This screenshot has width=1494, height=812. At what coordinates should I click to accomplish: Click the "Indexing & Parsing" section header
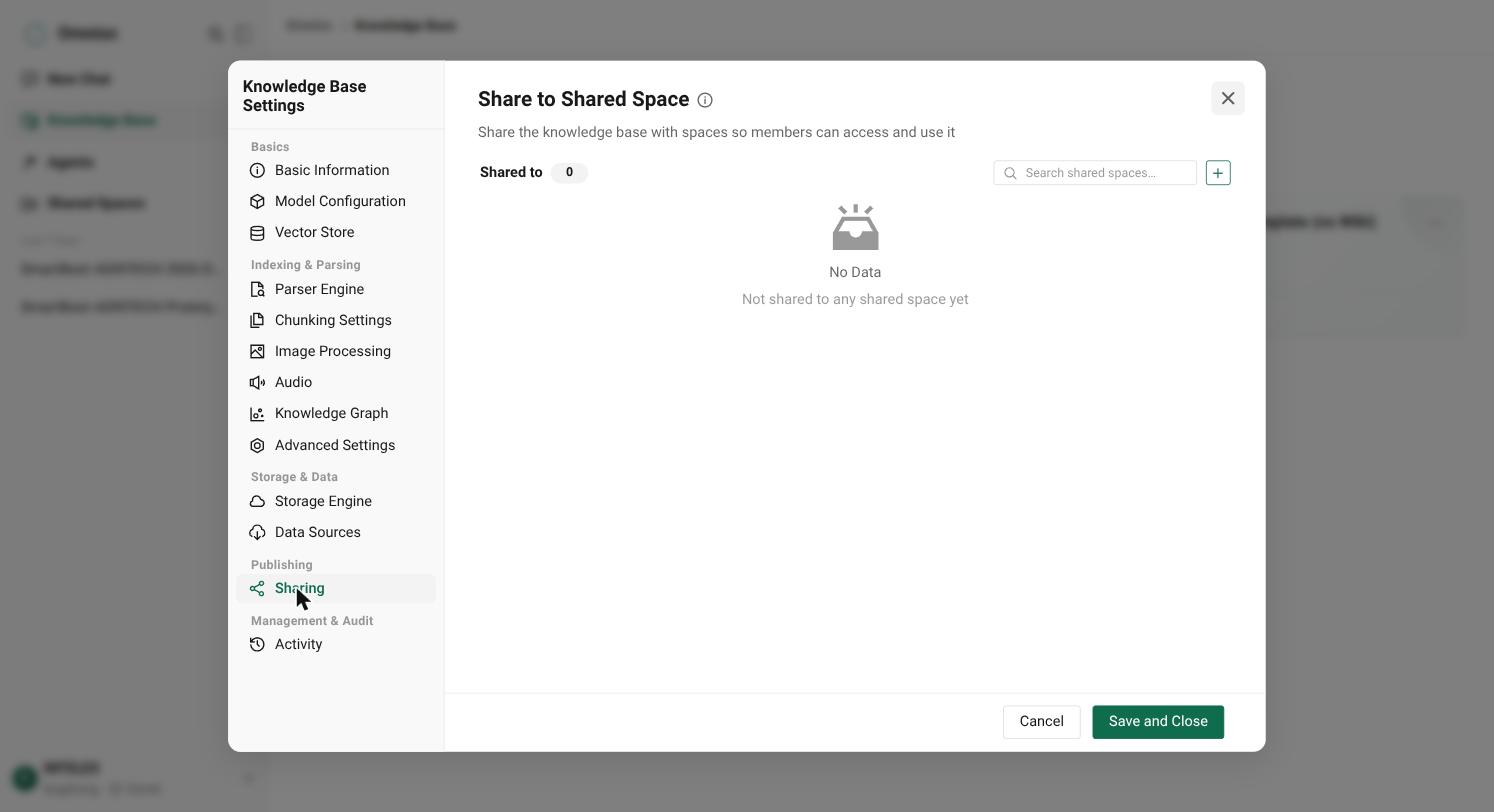306,265
